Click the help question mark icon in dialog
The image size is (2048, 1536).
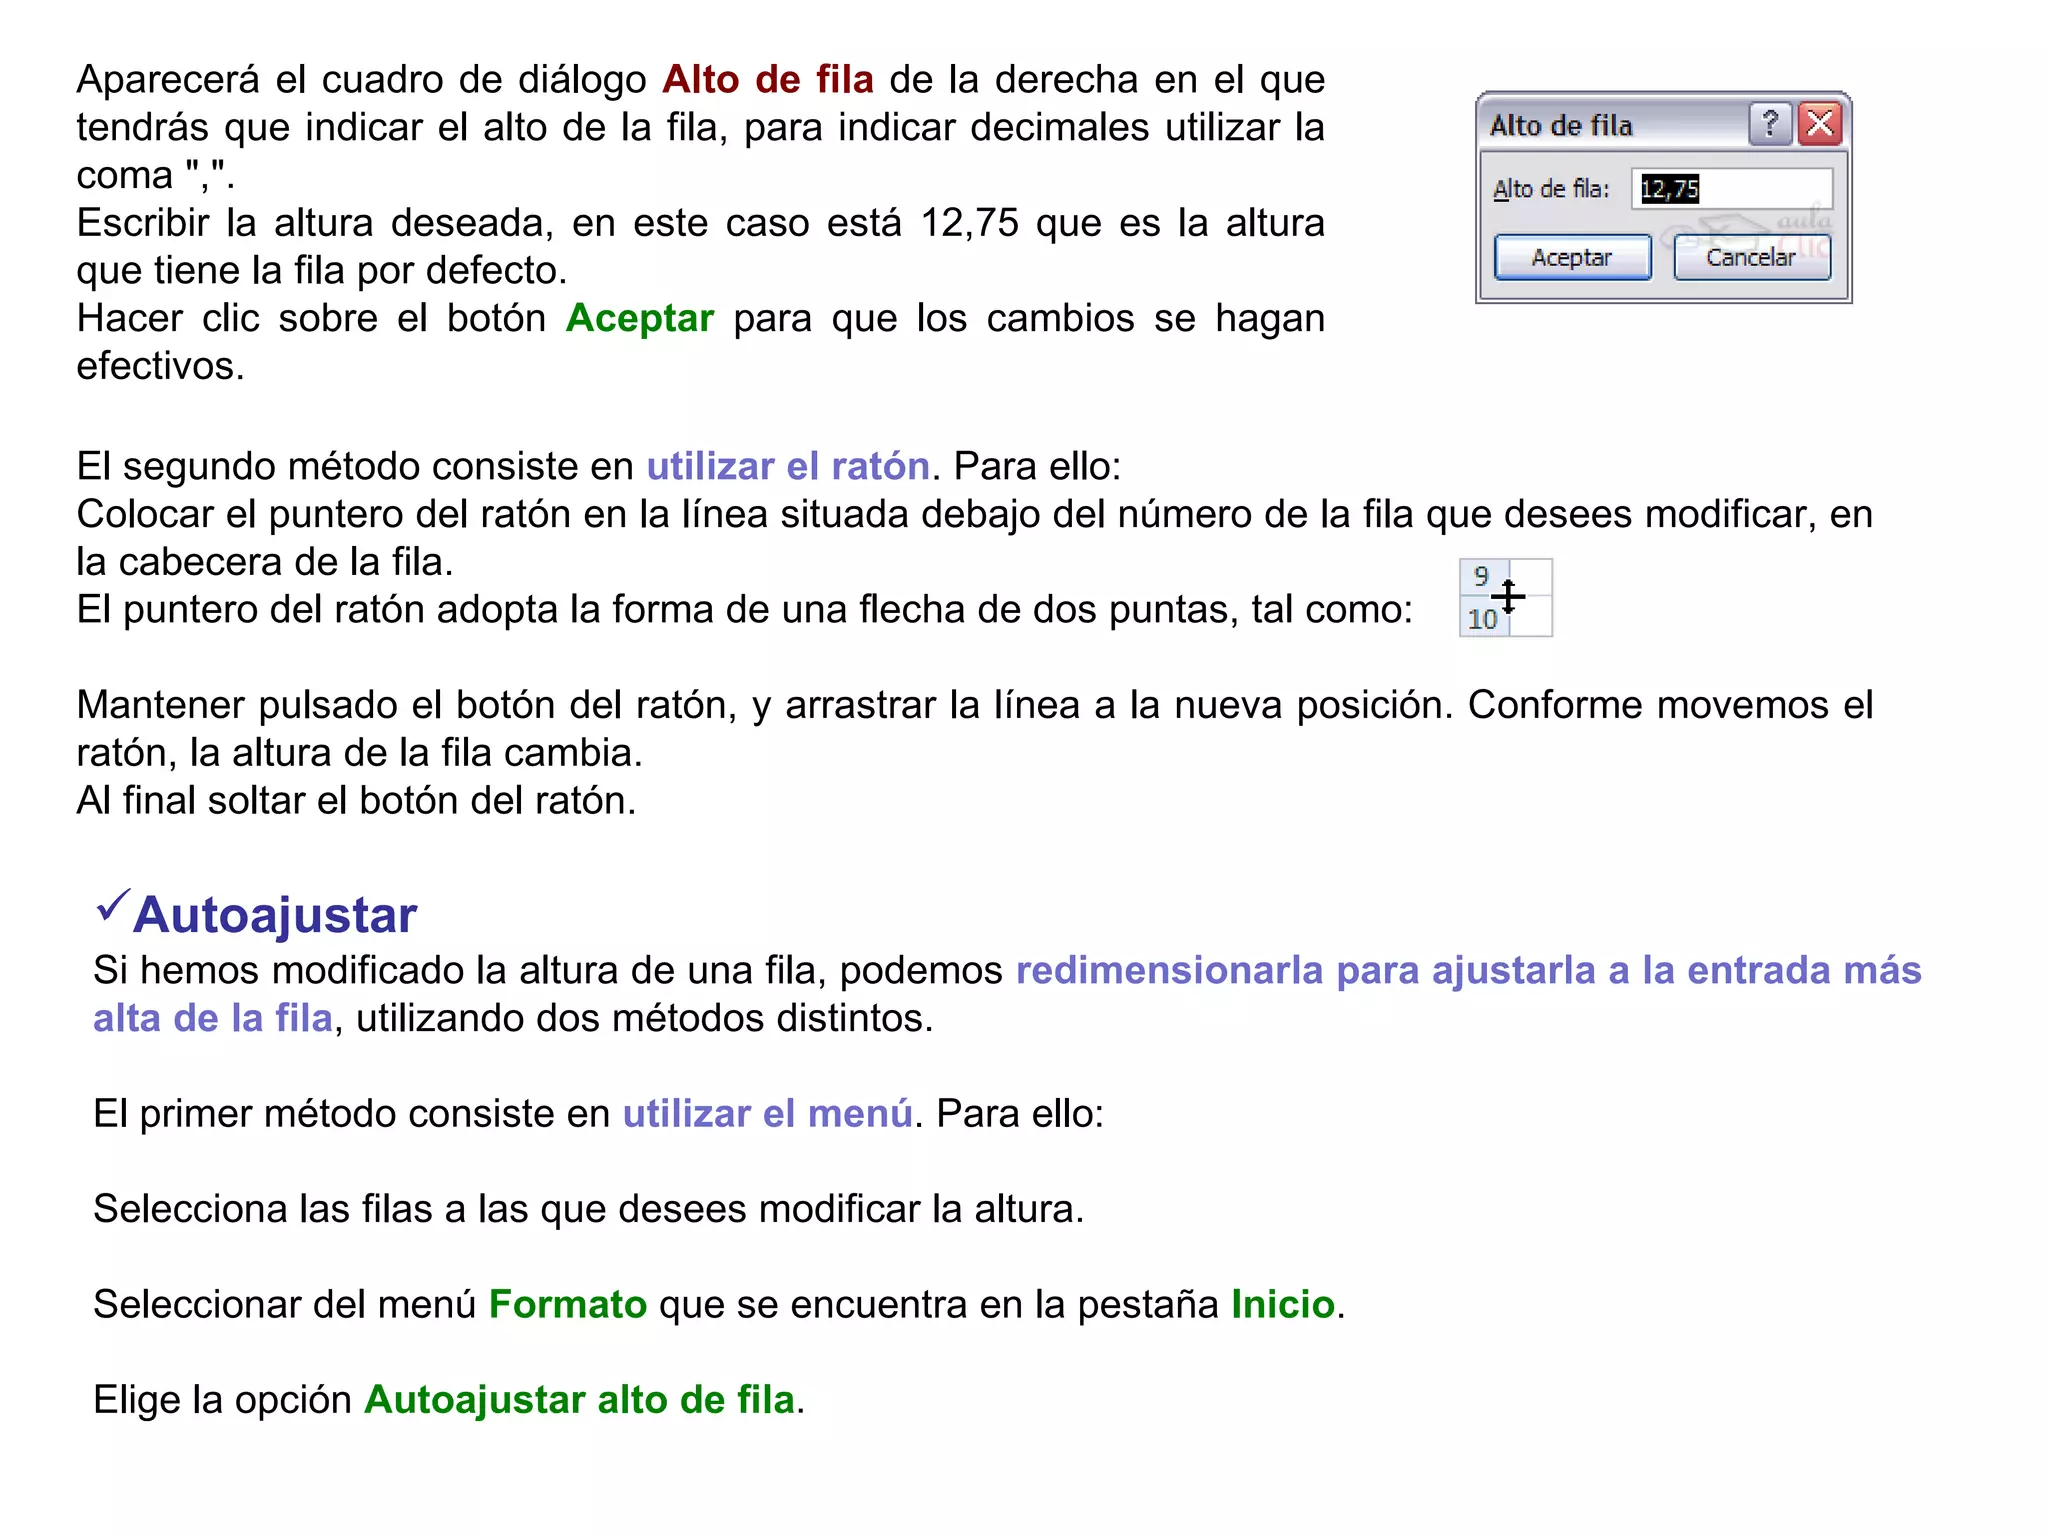click(x=1769, y=125)
